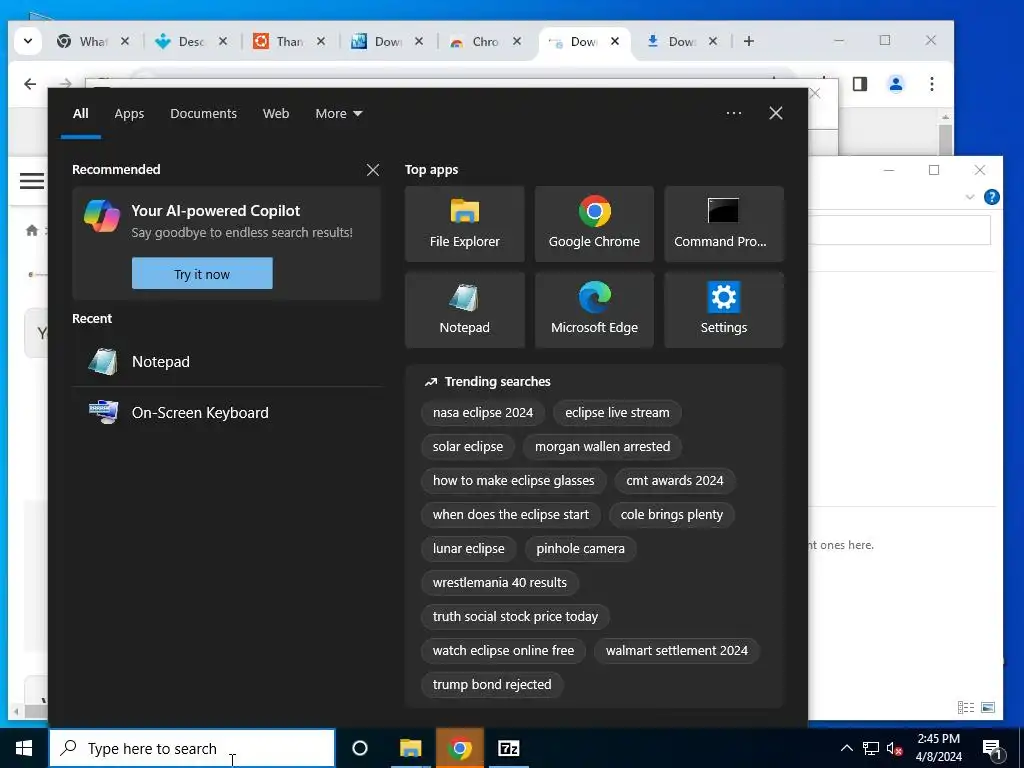Click Chrome's vertical page scrollbar

945,138
